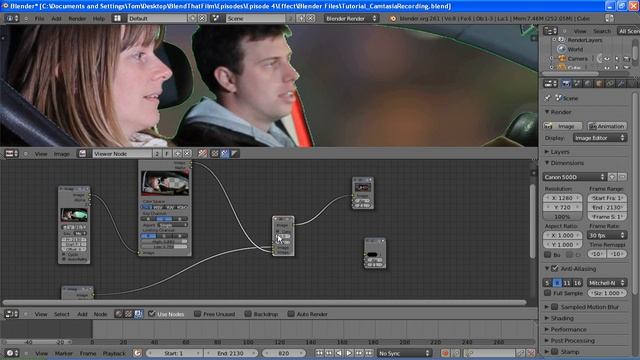The width and height of the screenshot is (640, 360).
Task: Click outliner editor type icon
Action: click(550, 31)
